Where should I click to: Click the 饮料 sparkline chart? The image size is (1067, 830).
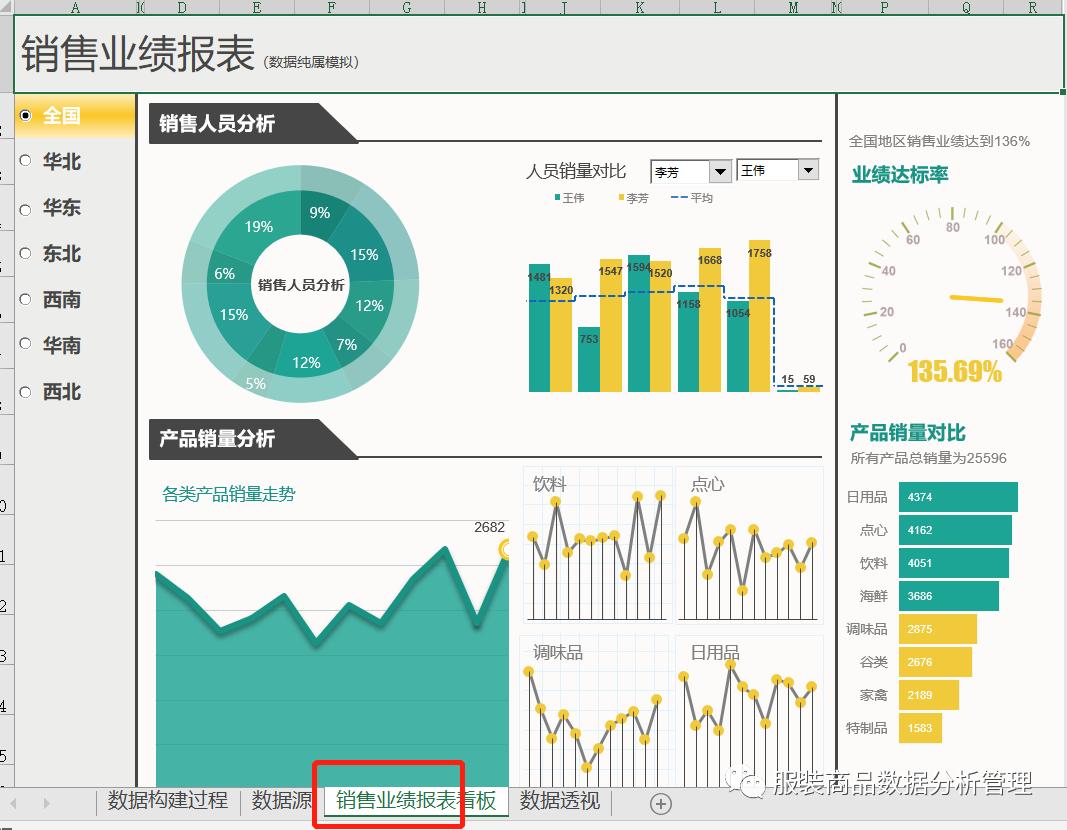596,545
